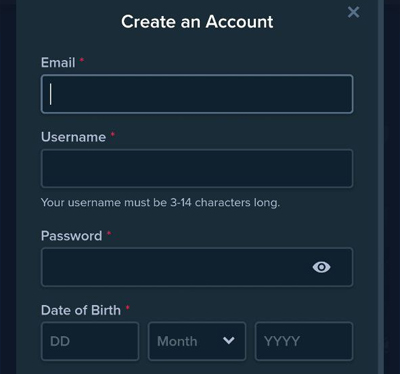Click into the Password field
This screenshot has width=400, height=374.
[x=197, y=267]
